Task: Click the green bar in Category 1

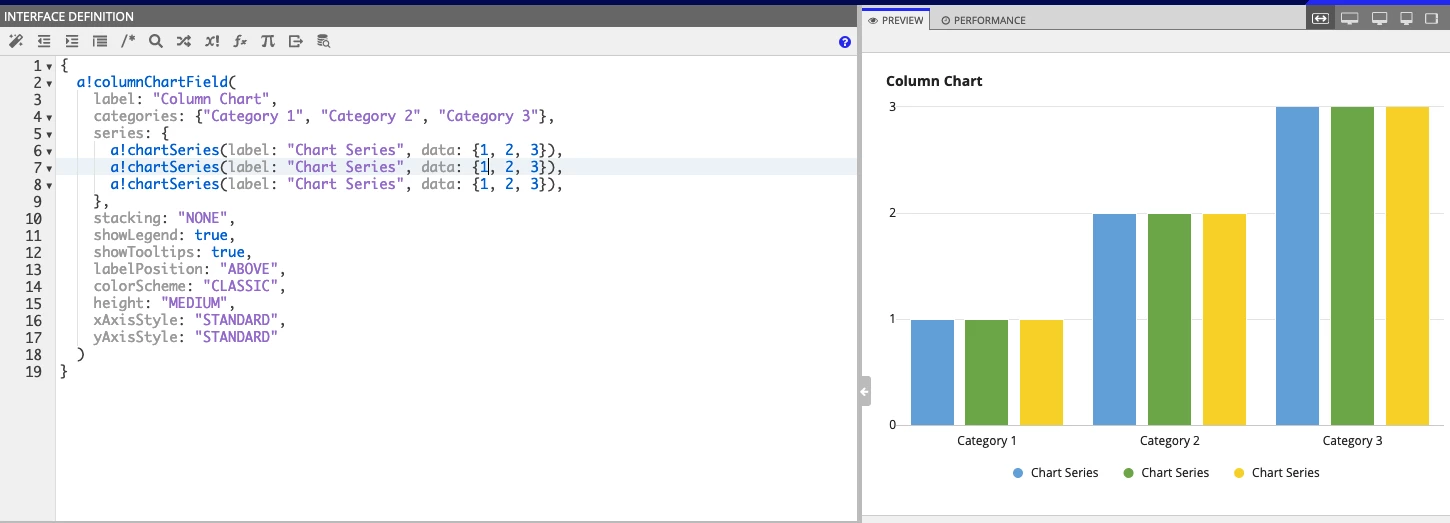Action: click(x=986, y=372)
